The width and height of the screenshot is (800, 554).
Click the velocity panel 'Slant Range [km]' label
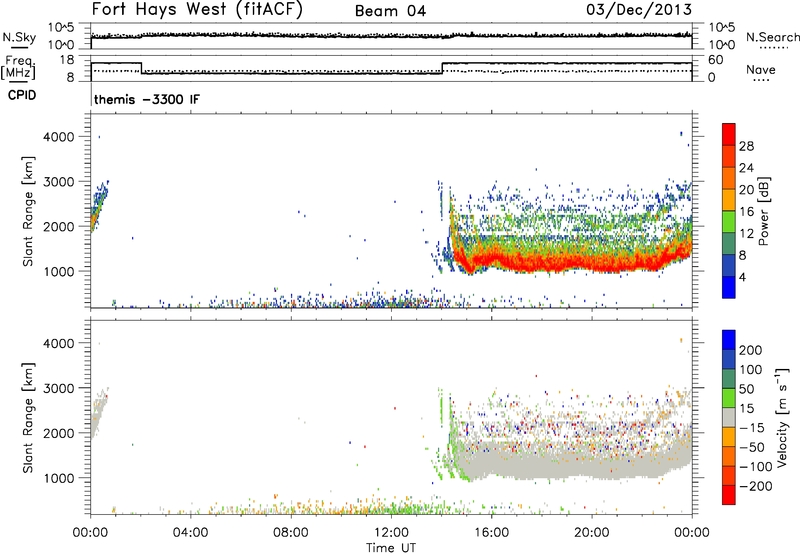coord(28,417)
